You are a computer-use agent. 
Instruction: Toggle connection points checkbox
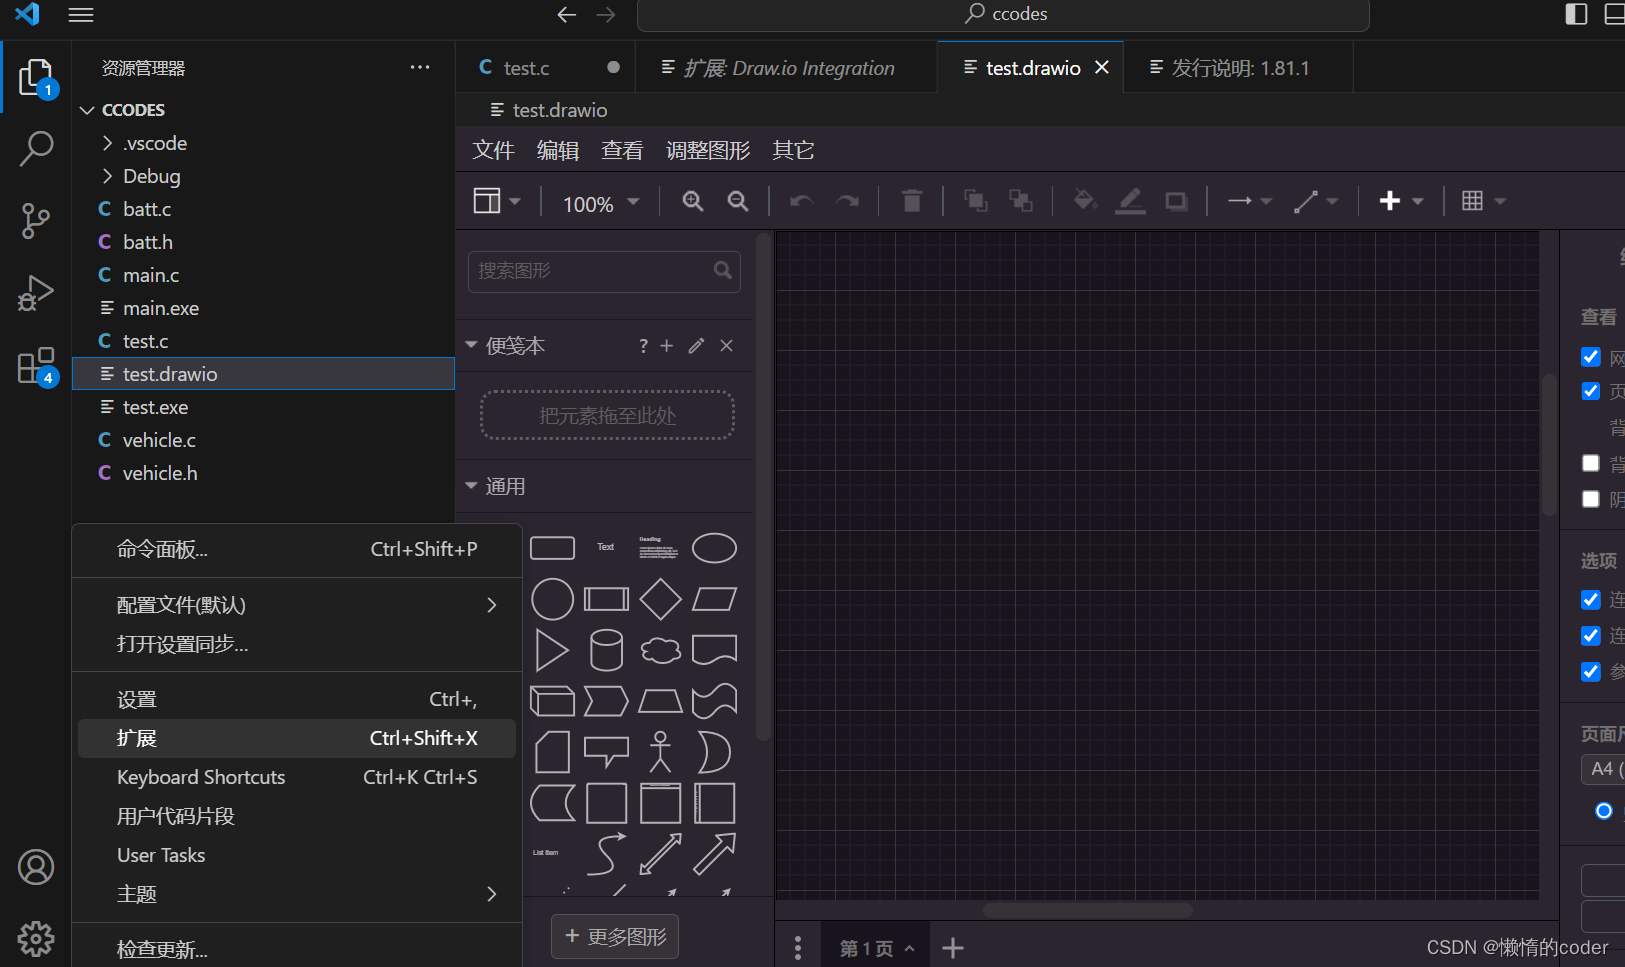tap(1591, 636)
